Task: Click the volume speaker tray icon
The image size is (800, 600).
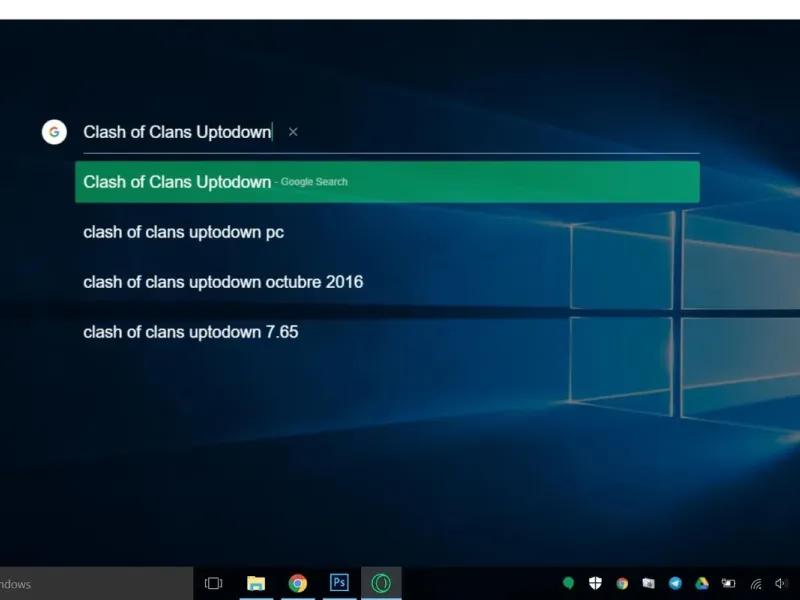Action: (x=781, y=583)
